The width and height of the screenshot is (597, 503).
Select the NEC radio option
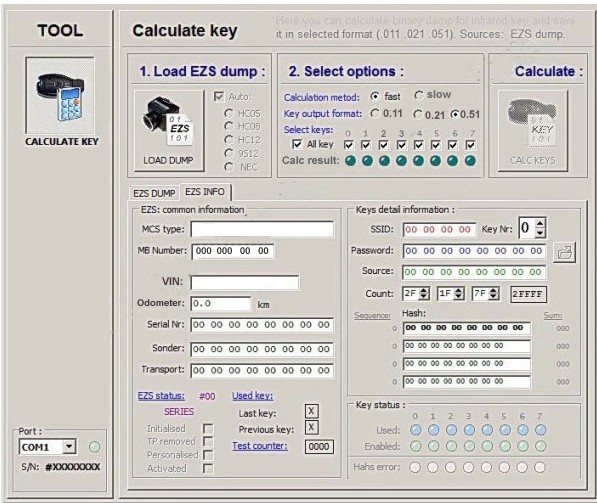coord(228,167)
